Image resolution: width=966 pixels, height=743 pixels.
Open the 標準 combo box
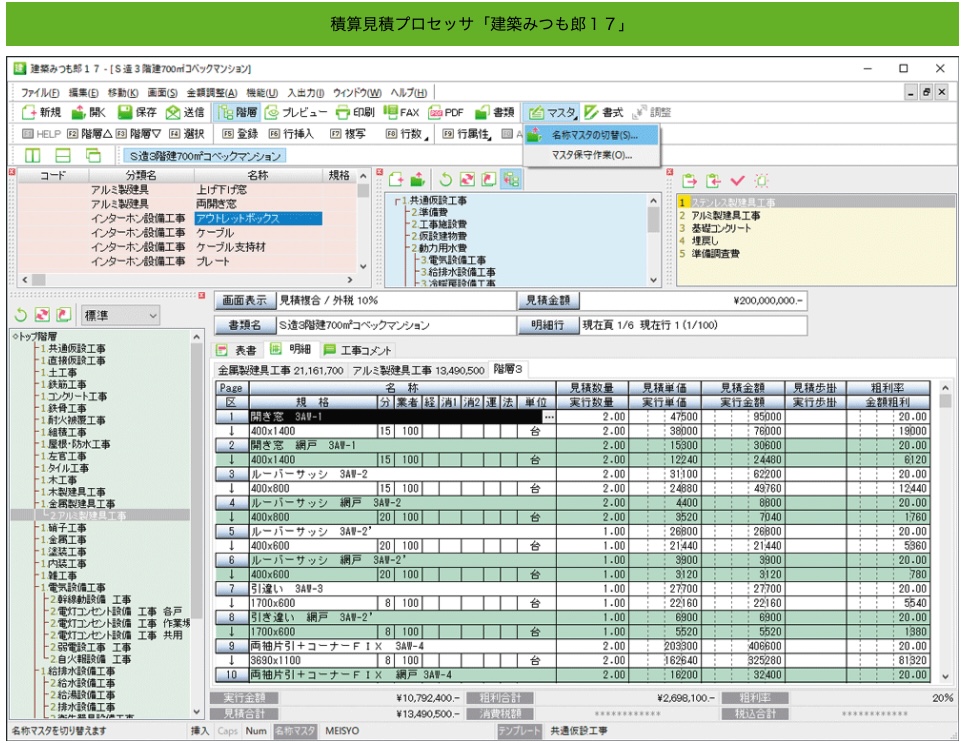click(120, 315)
